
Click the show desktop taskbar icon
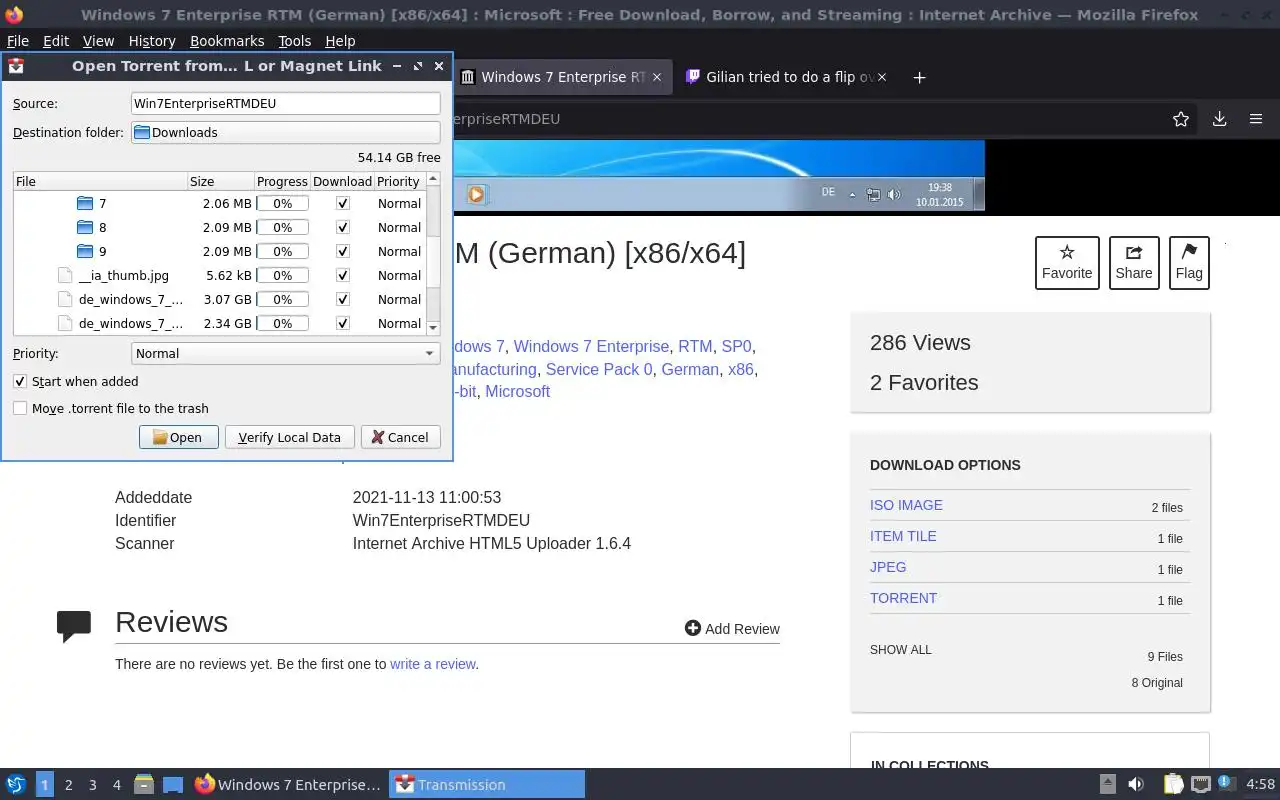point(173,785)
